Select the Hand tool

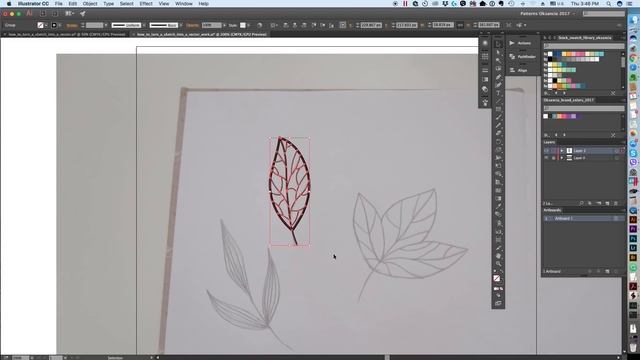(x=498, y=256)
